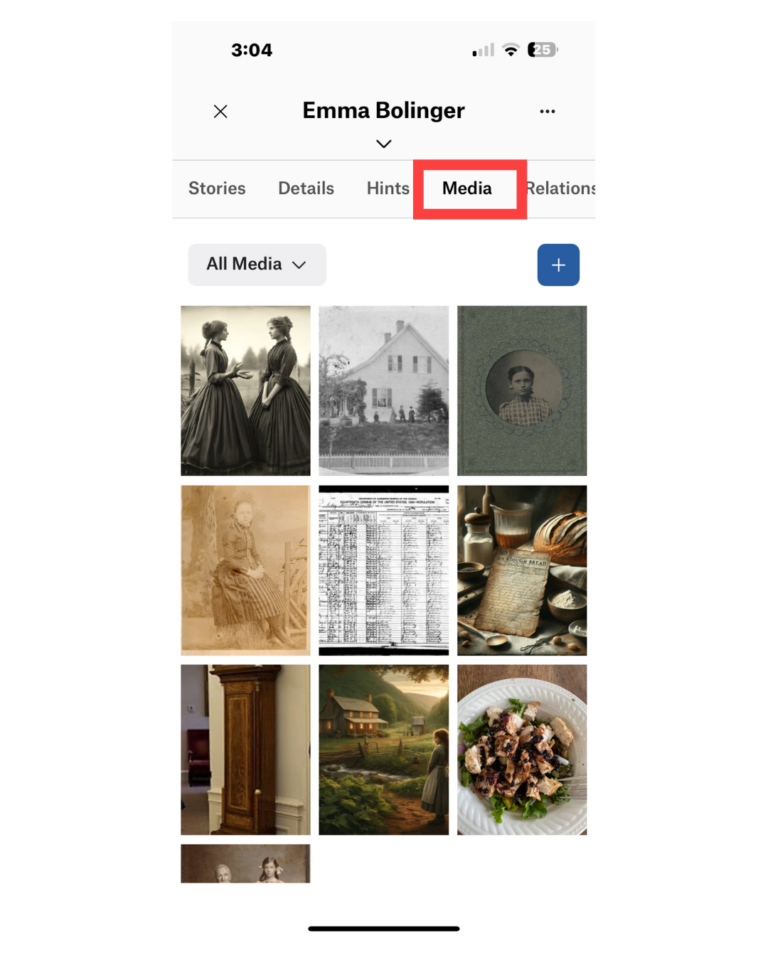Close Emma Bolinger's profile with the X icon

(220, 111)
